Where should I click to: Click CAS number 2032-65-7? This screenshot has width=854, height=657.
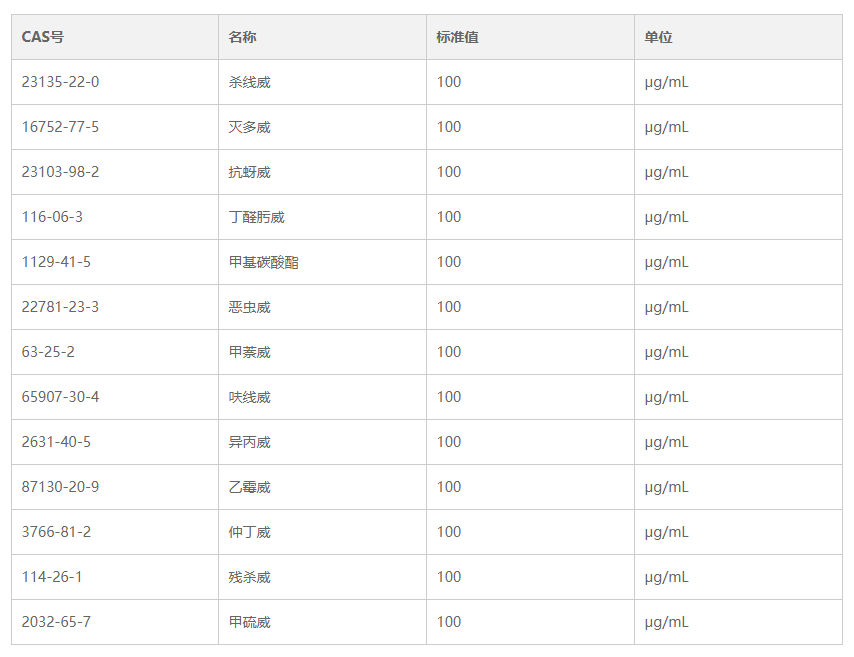tap(56, 622)
